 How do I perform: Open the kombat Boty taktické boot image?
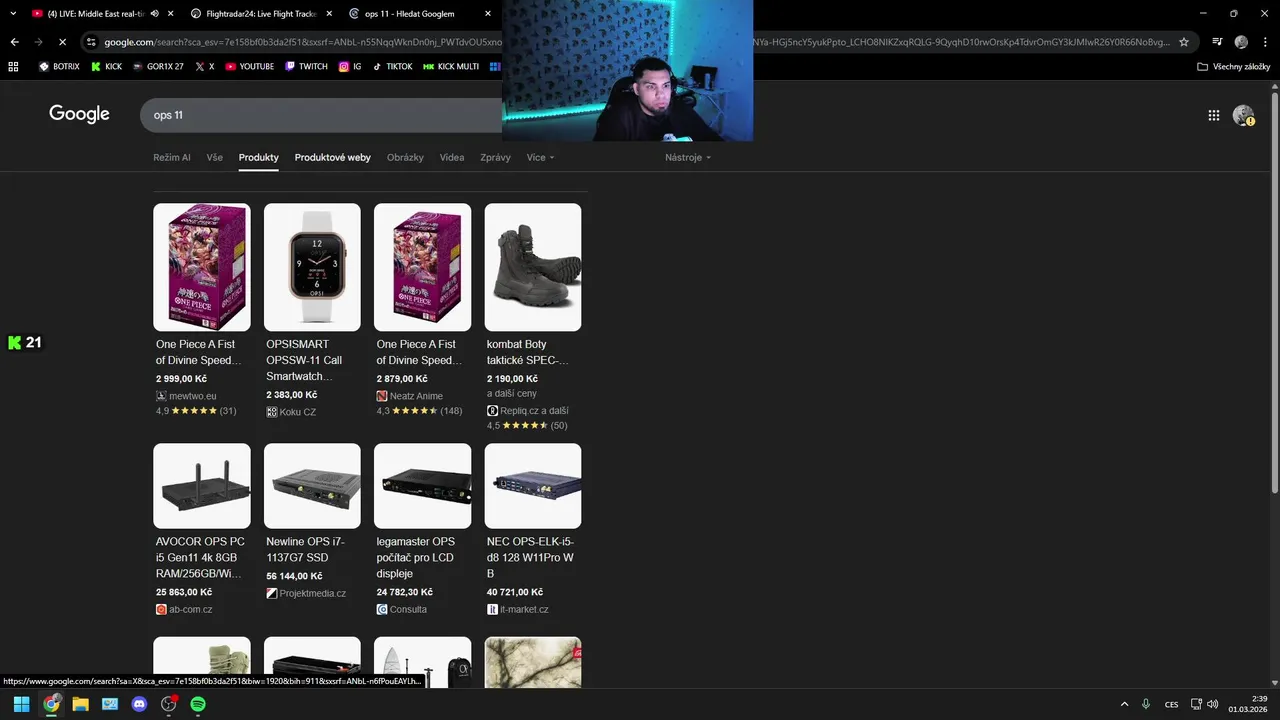[x=533, y=267]
